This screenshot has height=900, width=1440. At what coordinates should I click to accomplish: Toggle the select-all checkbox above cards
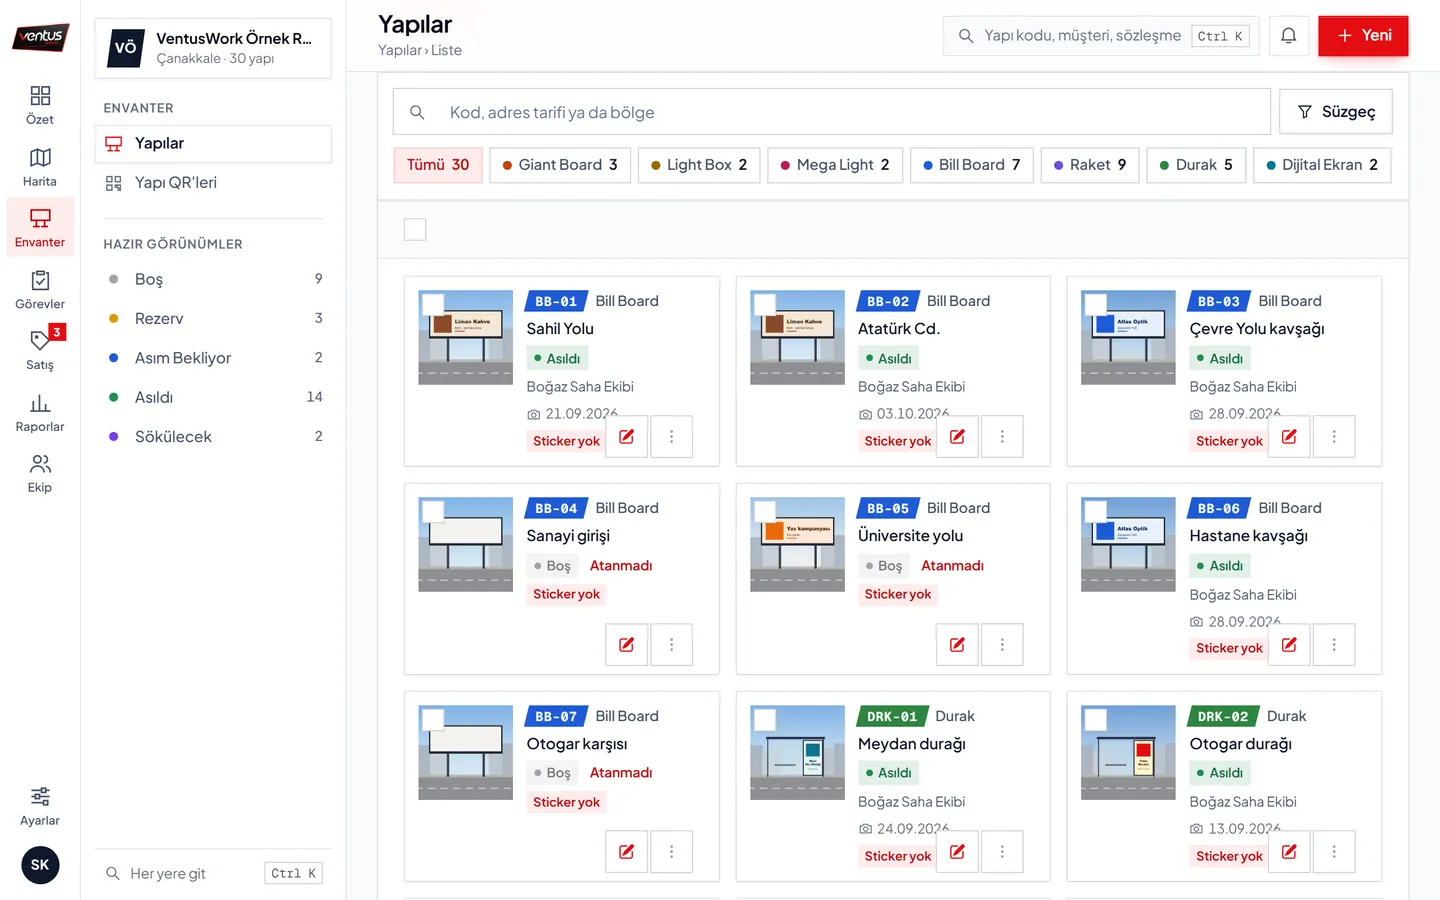415,229
